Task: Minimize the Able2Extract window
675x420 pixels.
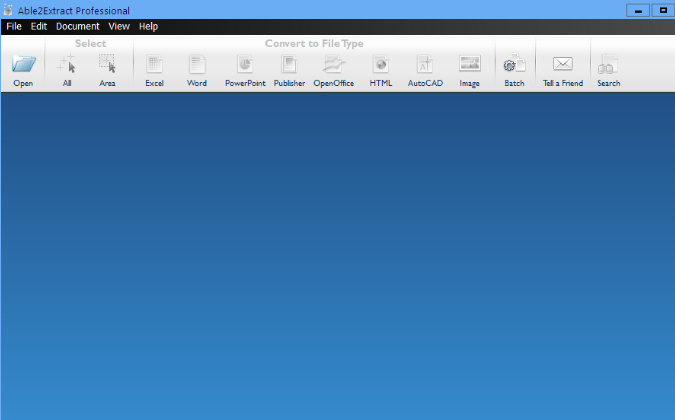Action: pyautogui.click(x=638, y=10)
